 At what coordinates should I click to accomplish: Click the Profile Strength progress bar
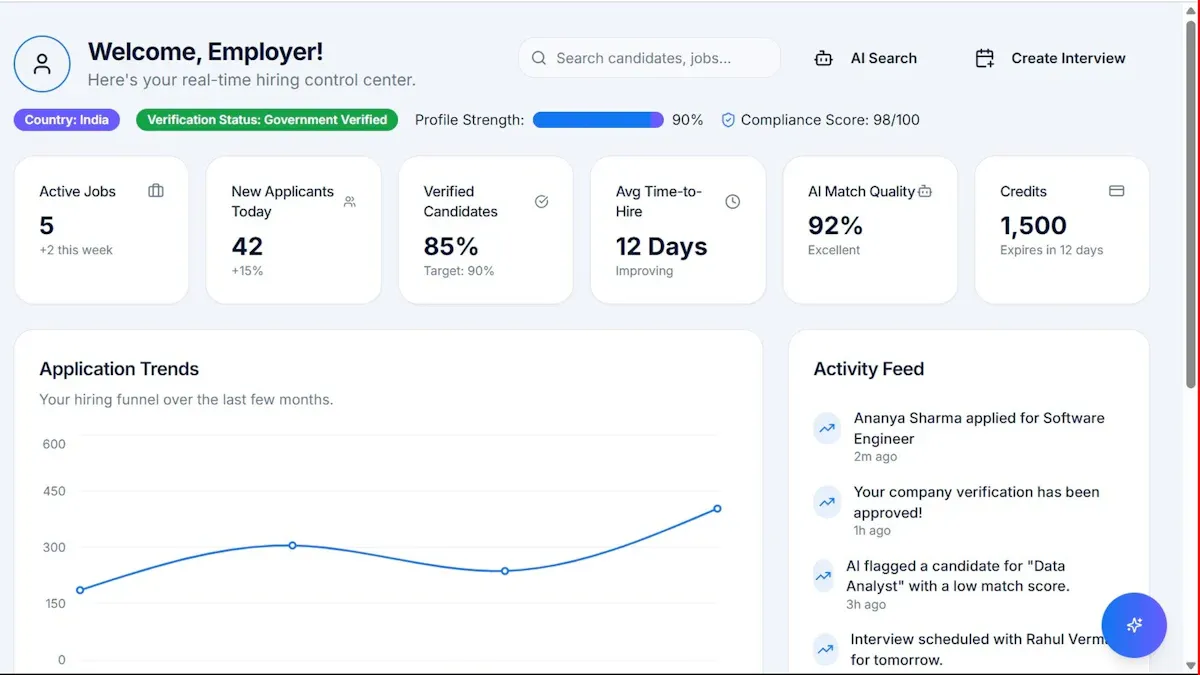coord(597,119)
